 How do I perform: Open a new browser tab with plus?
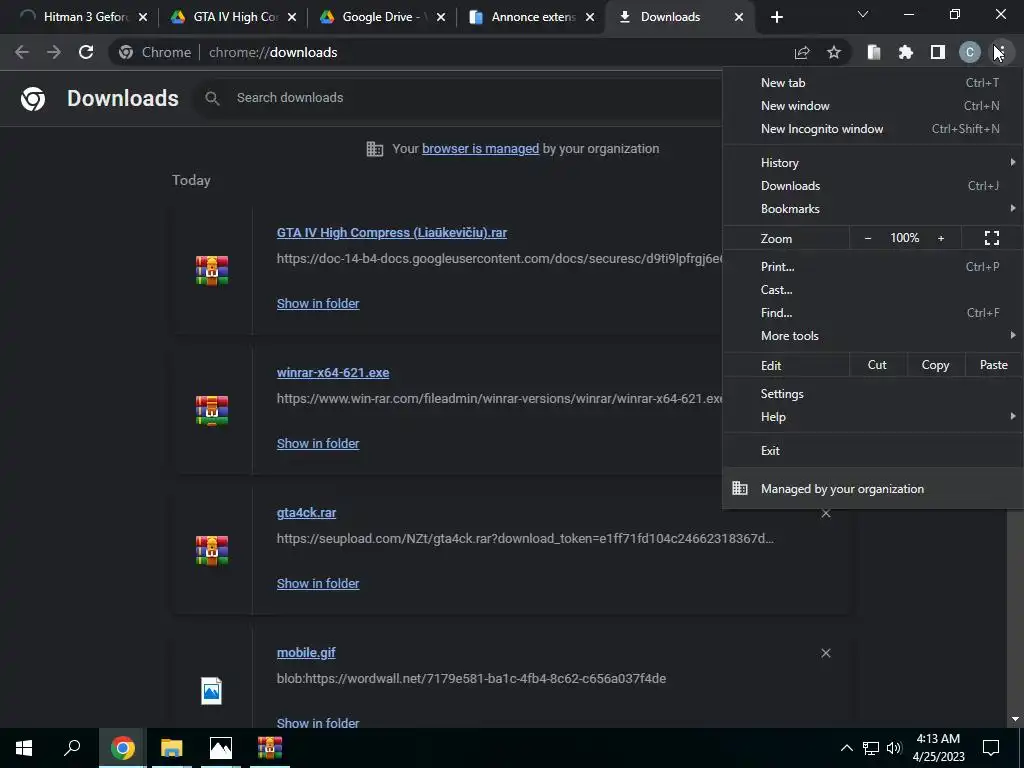pos(776,17)
